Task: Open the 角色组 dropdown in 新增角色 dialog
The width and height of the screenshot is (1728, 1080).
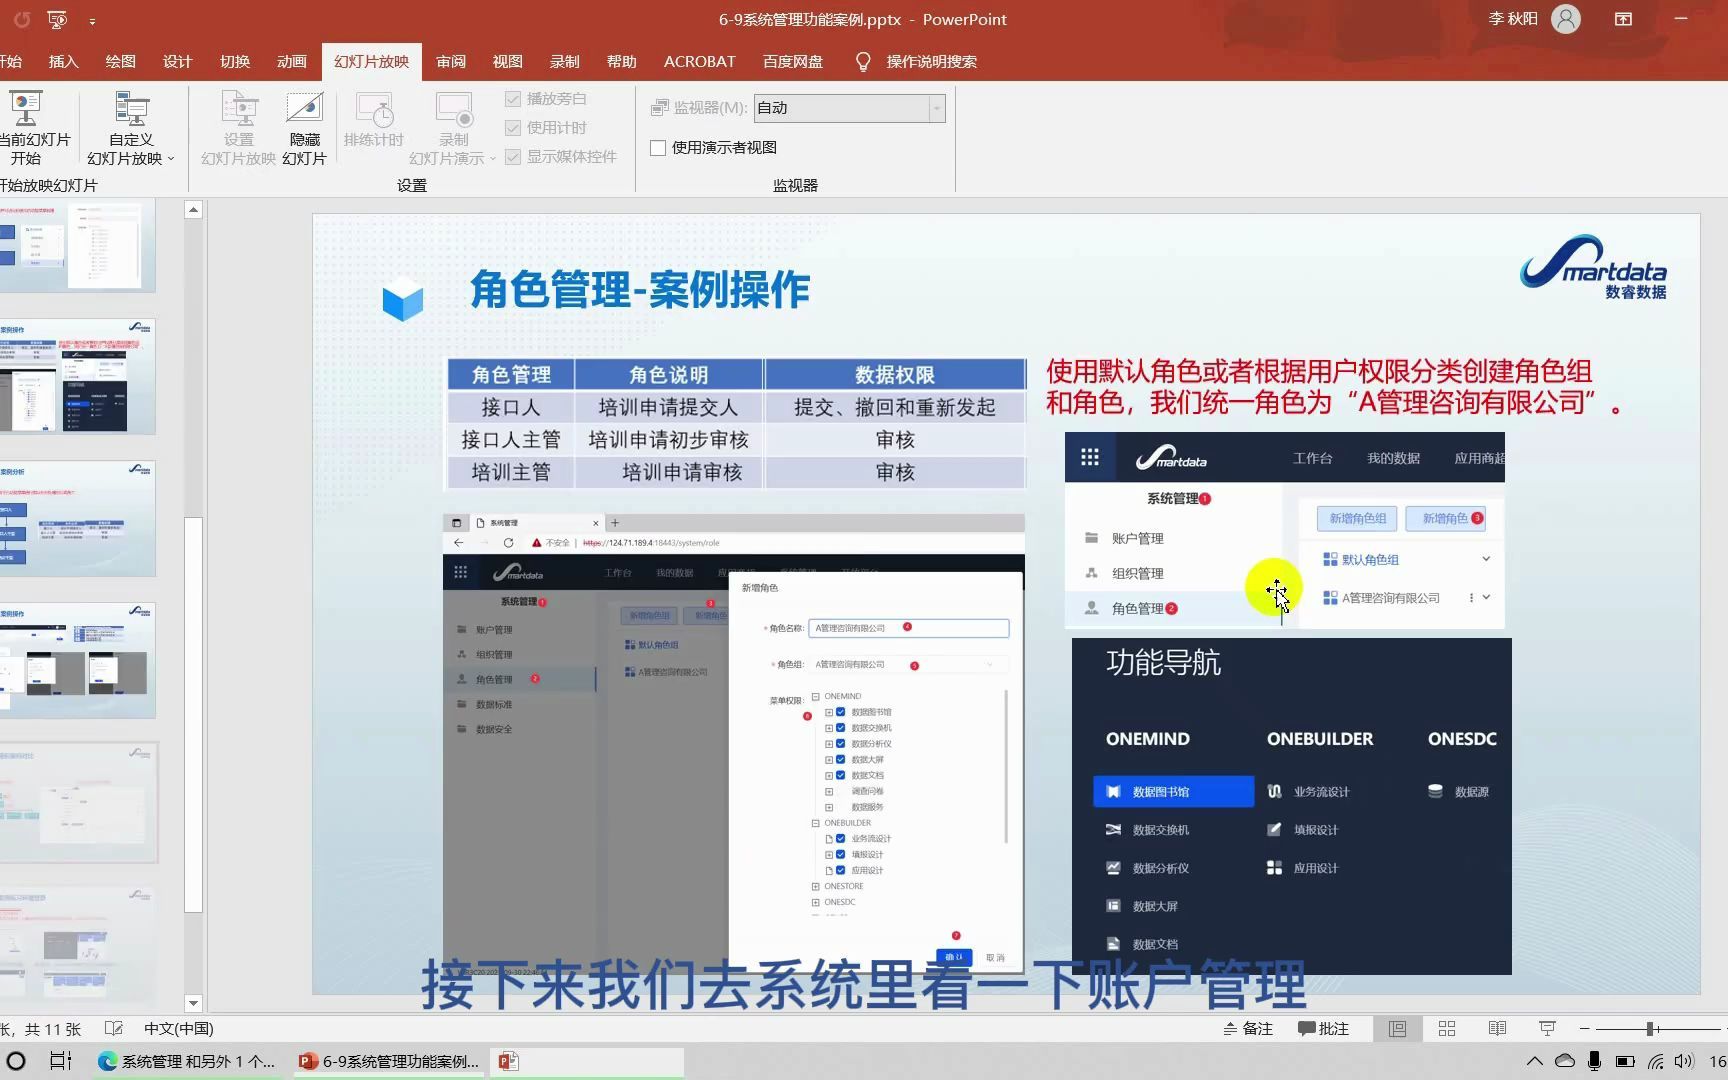Action: point(908,664)
